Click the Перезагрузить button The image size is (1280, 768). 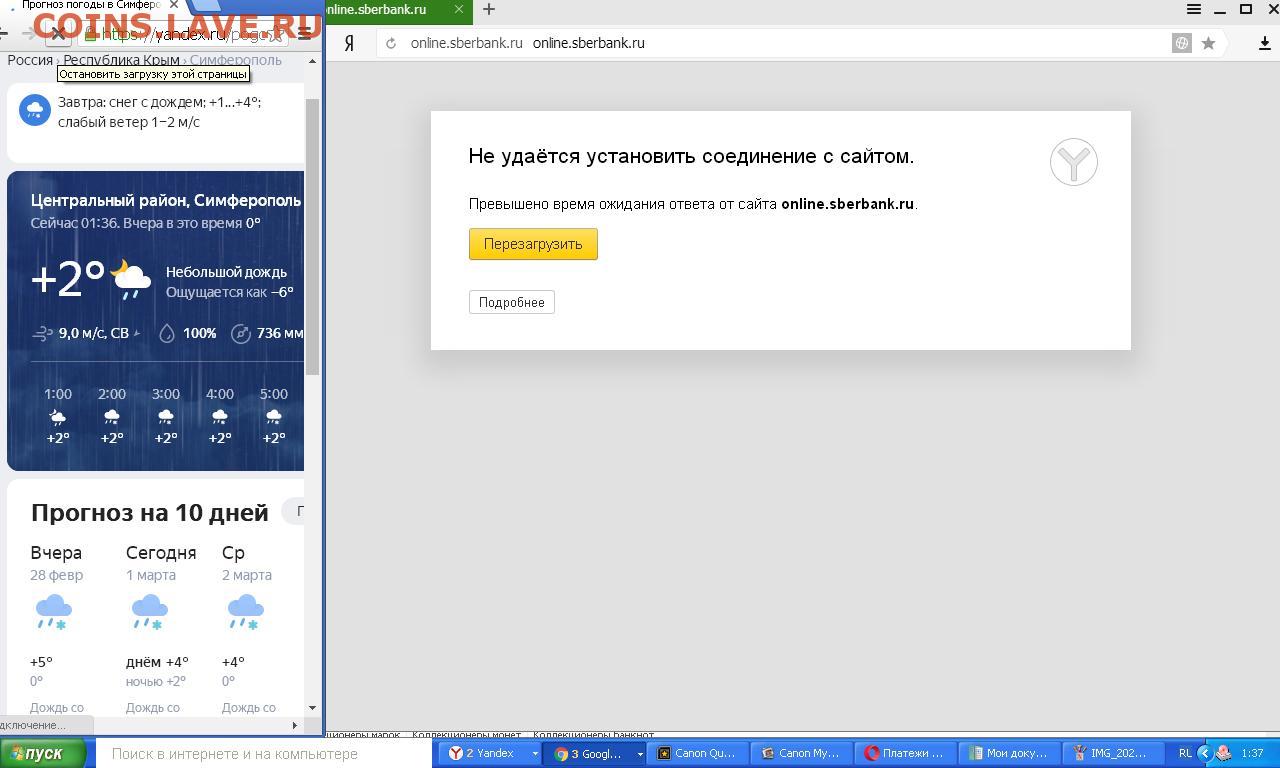click(x=533, y=244)
